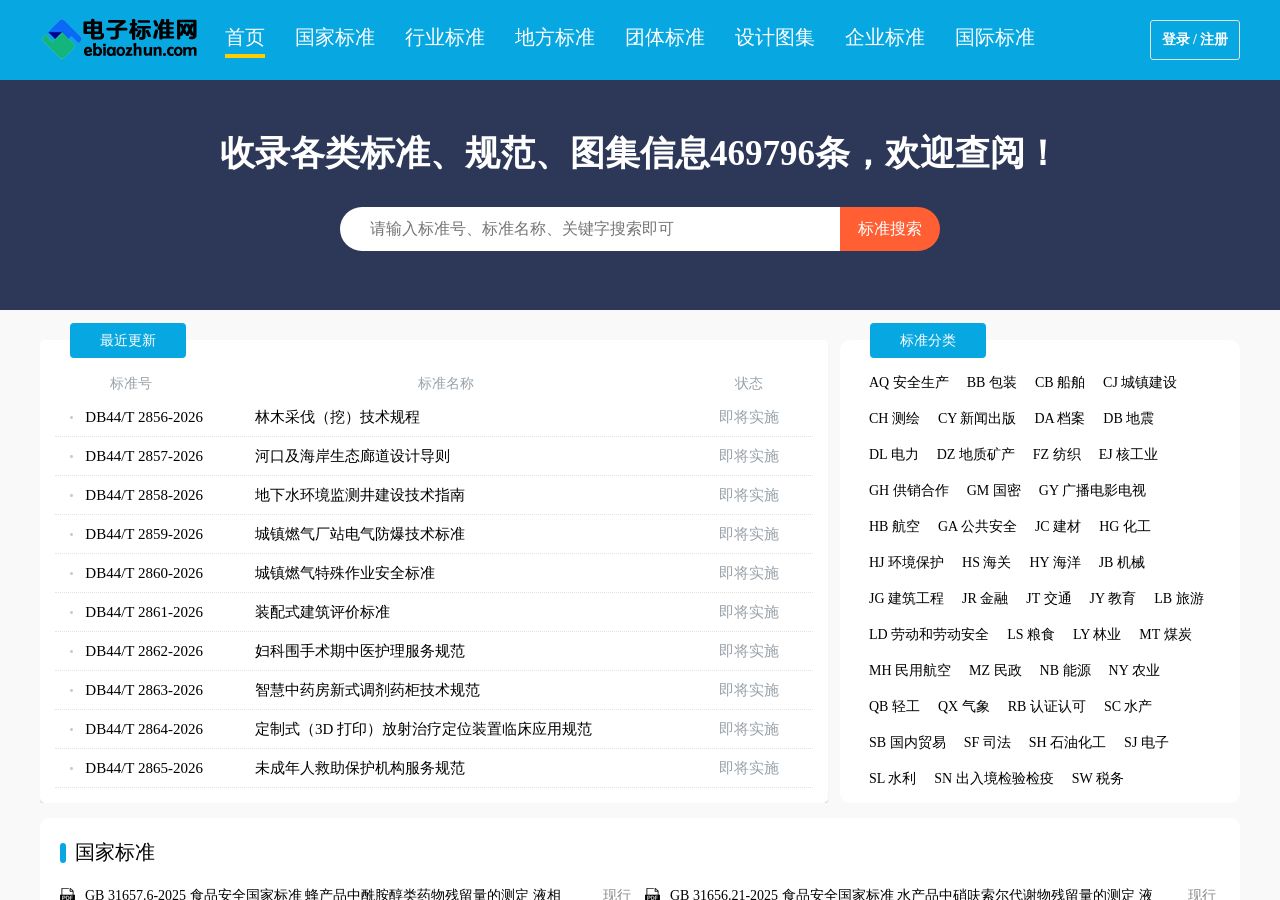Screen dimensions: 1280x900
Task: Open the SW 税务 category
Action: click(x=1098, y=779)
